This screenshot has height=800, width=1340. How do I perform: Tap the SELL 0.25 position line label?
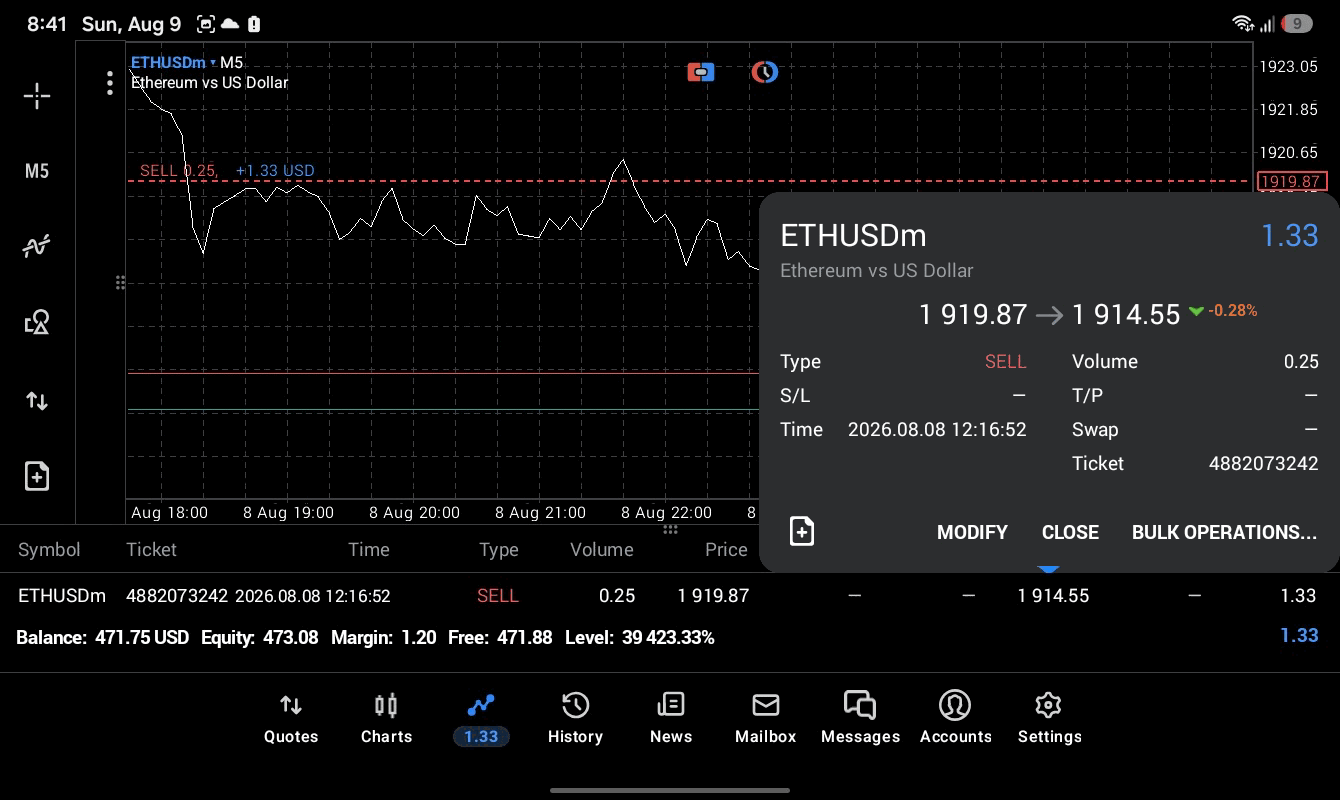point(178,170)
